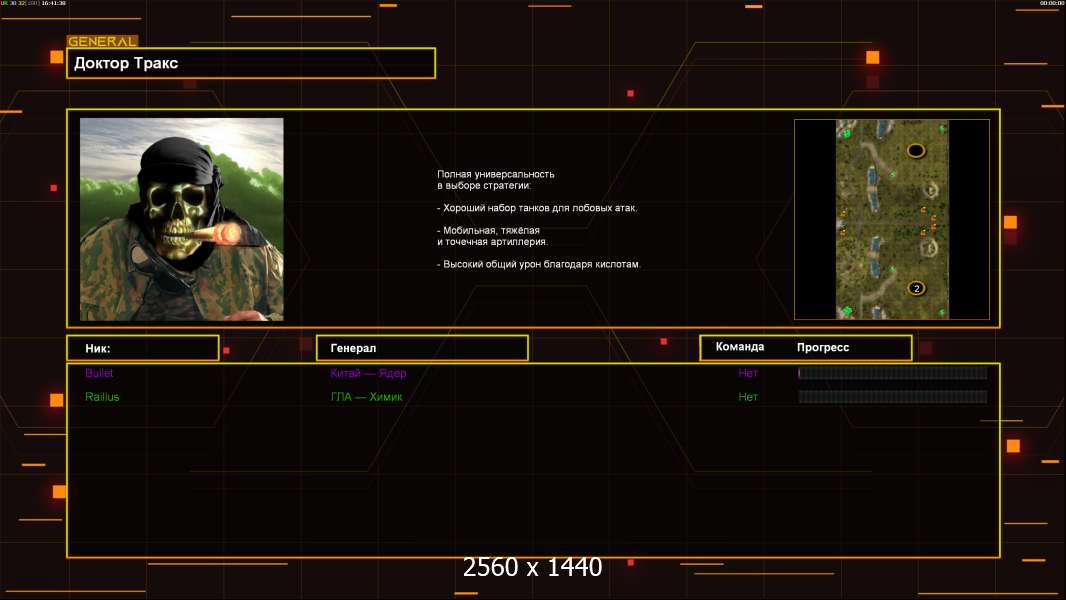This screenshot has height=600, width=1066.
Task: Click the ГЛА — Химик general entry
Action: pos(366,397)
